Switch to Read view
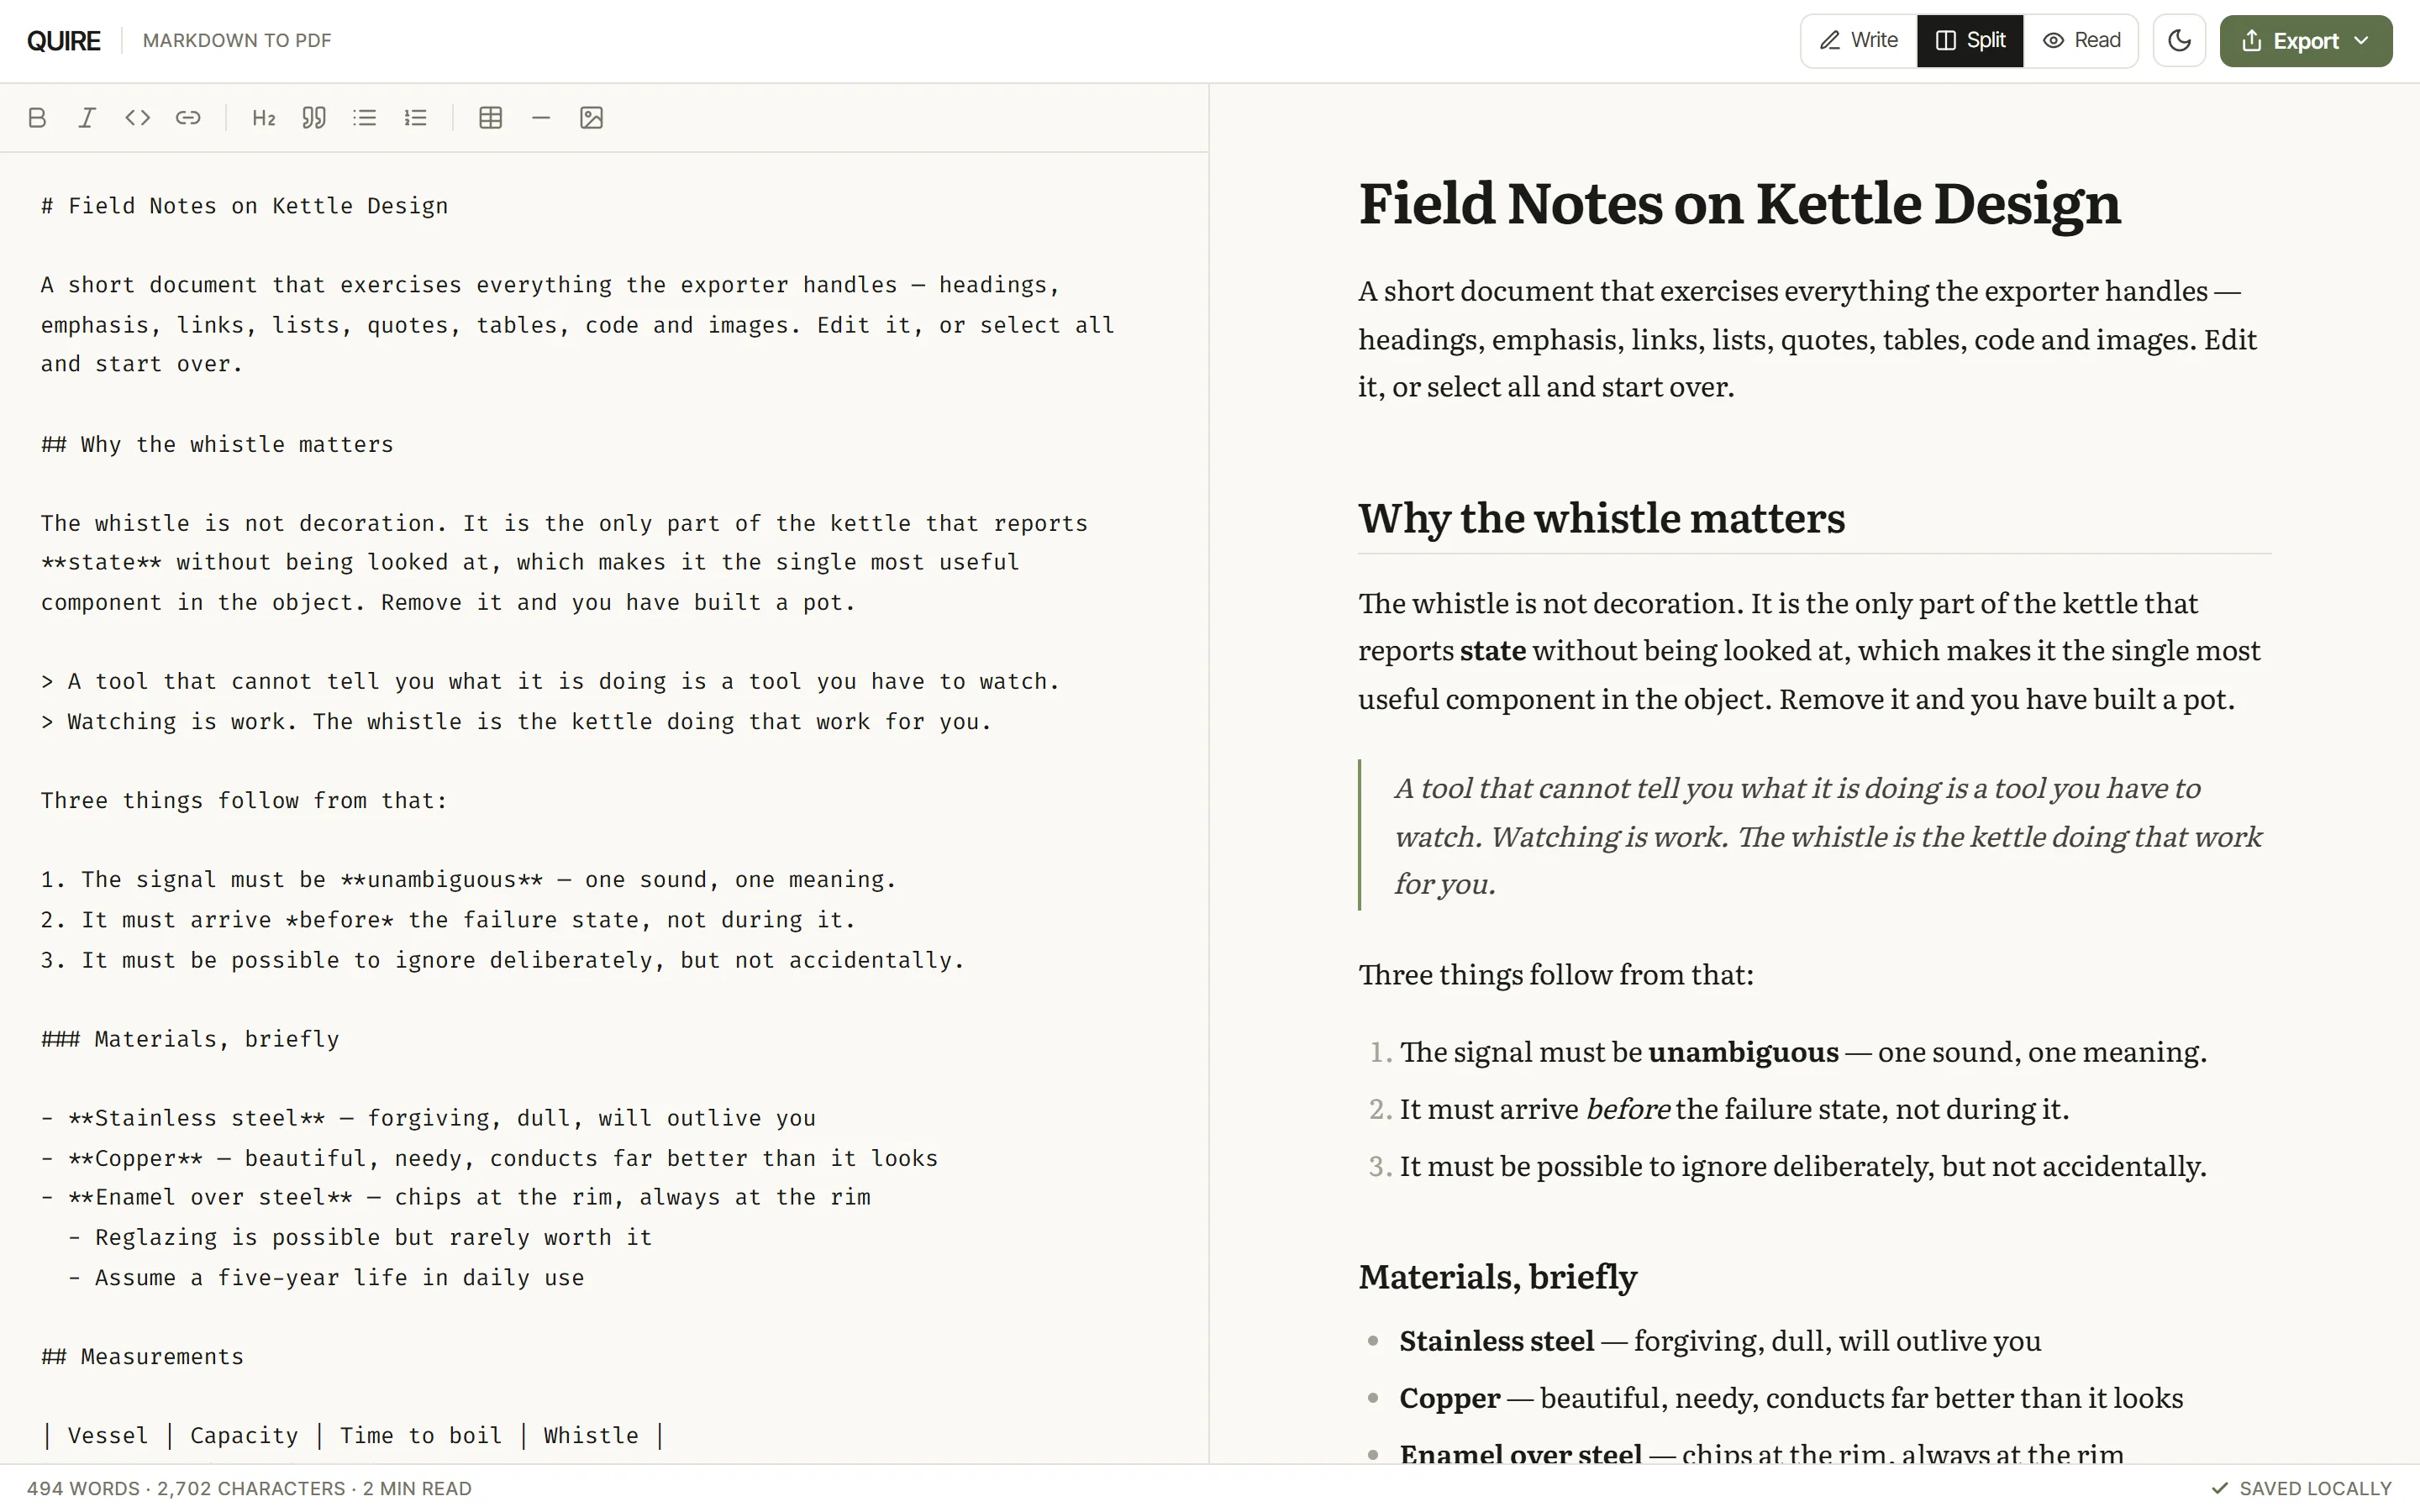 [x=2081, y=41]
